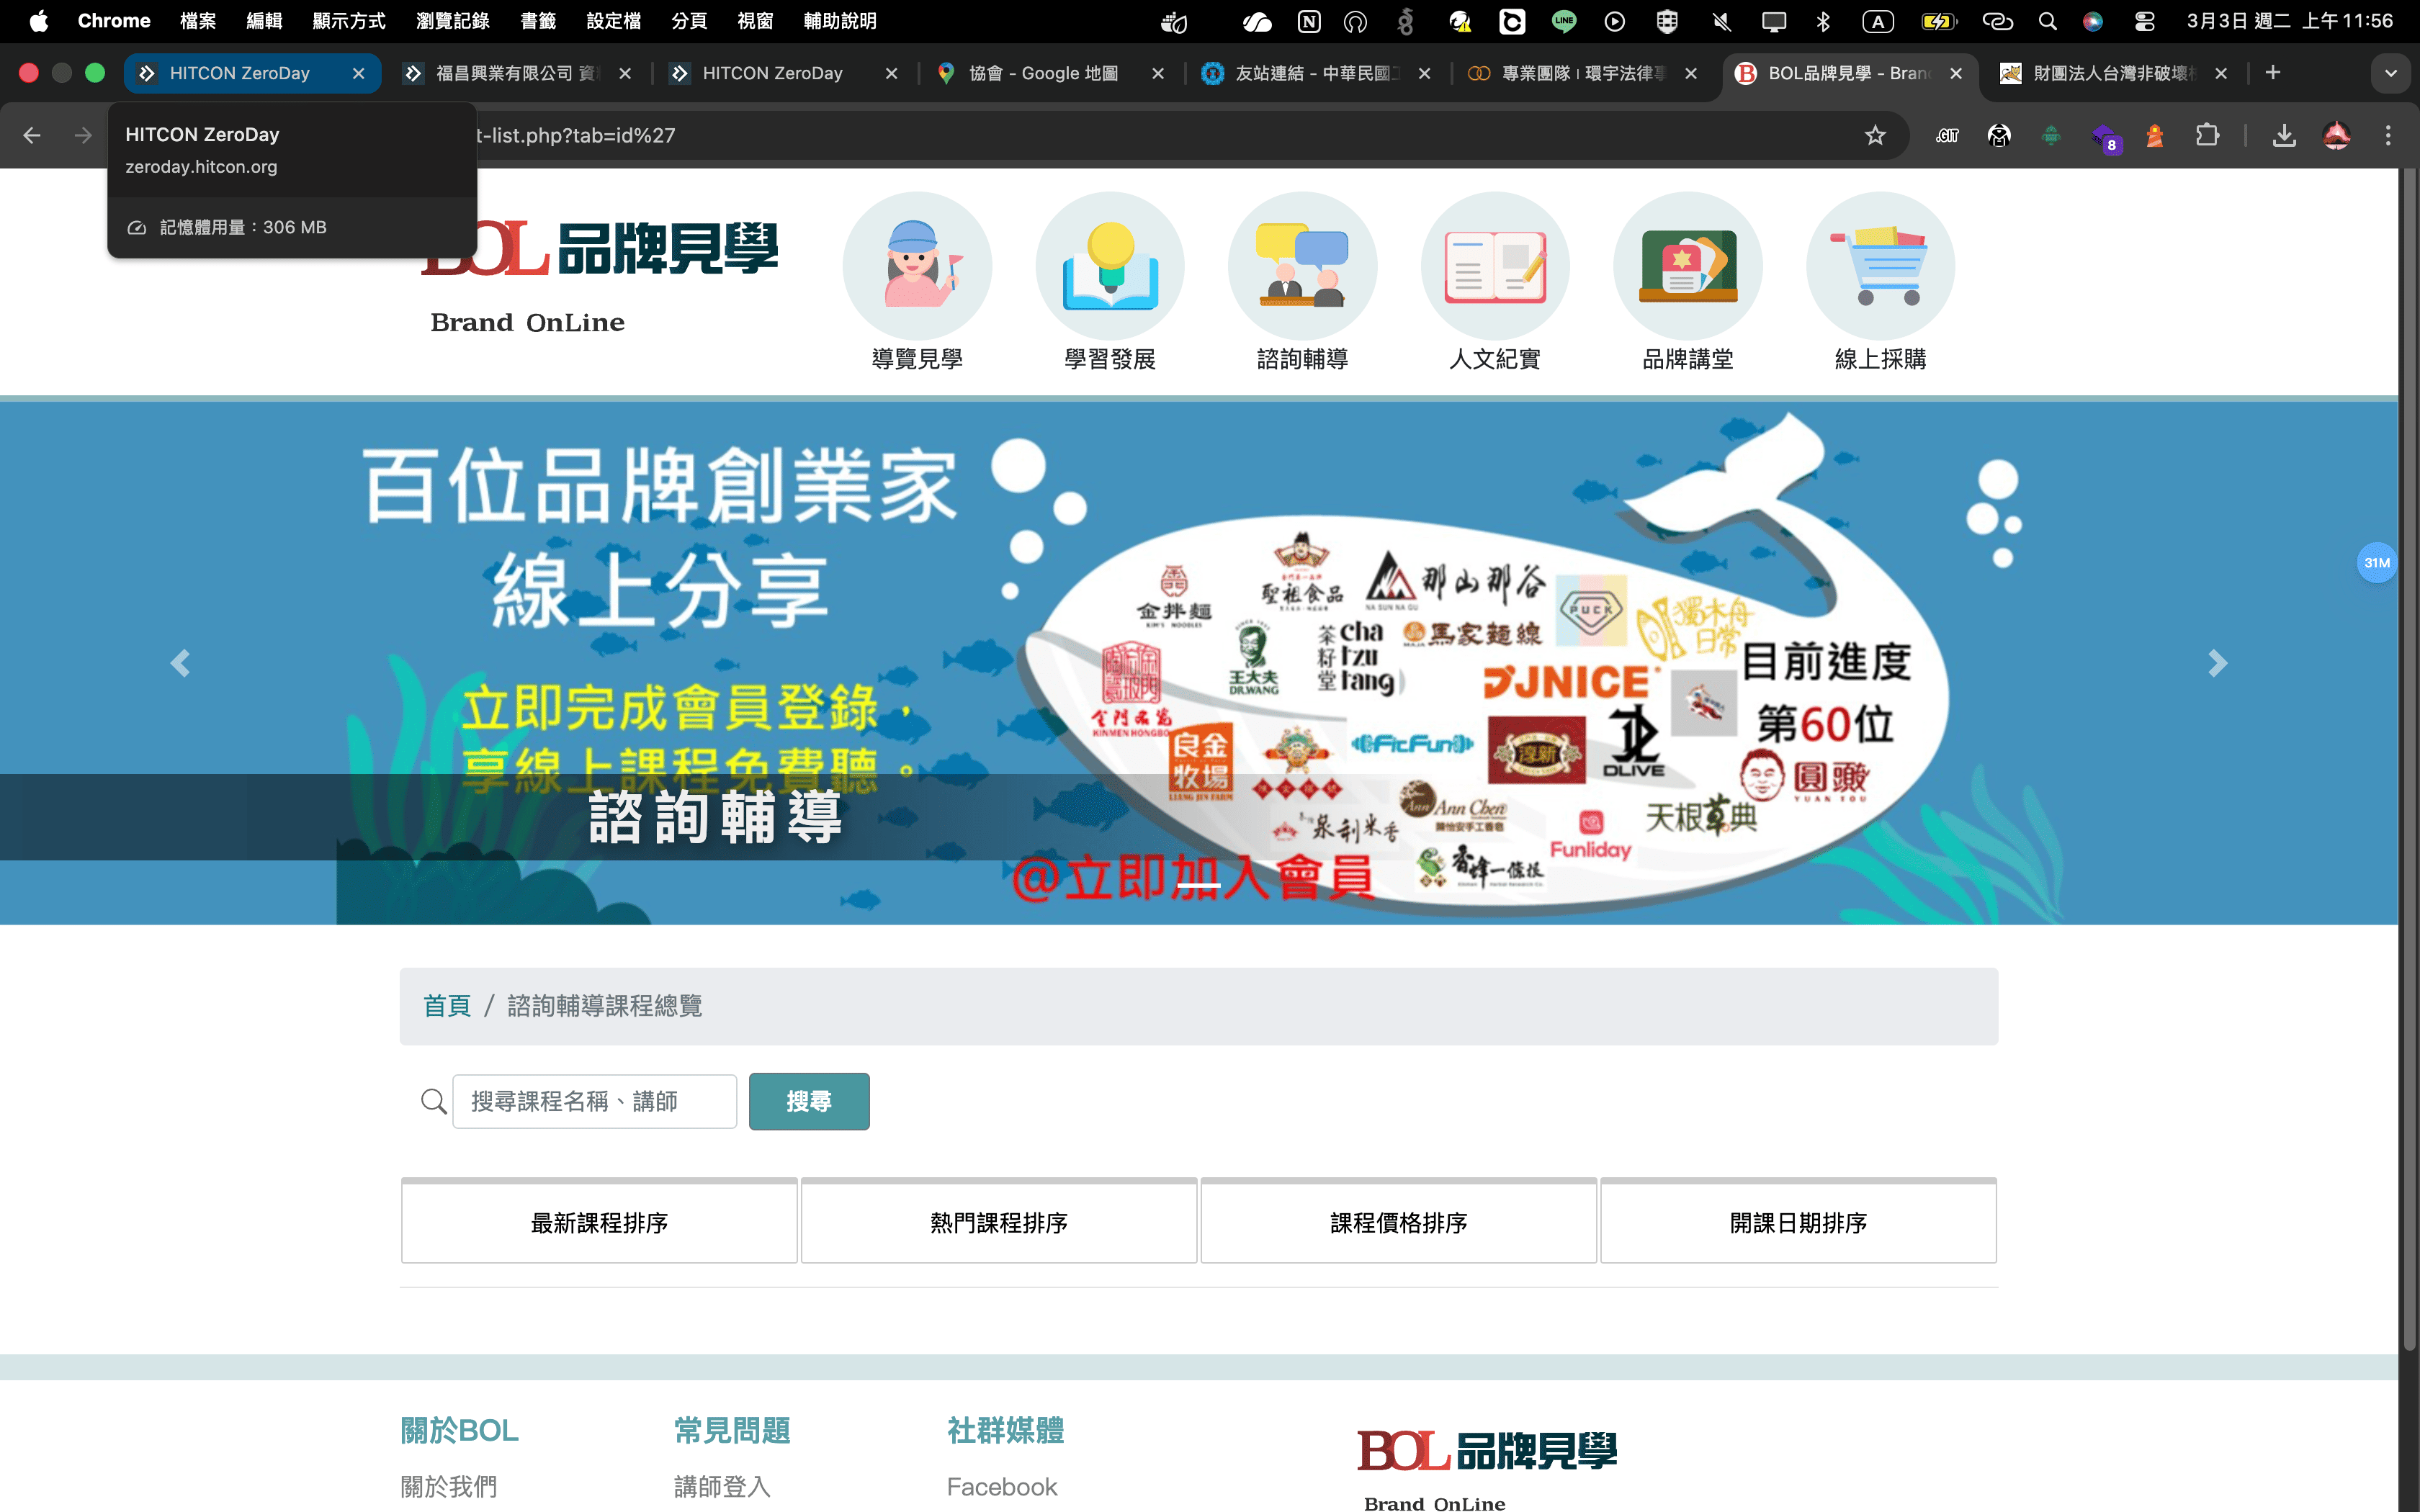Click the Chrome profile avatar

click(2336, 135)
